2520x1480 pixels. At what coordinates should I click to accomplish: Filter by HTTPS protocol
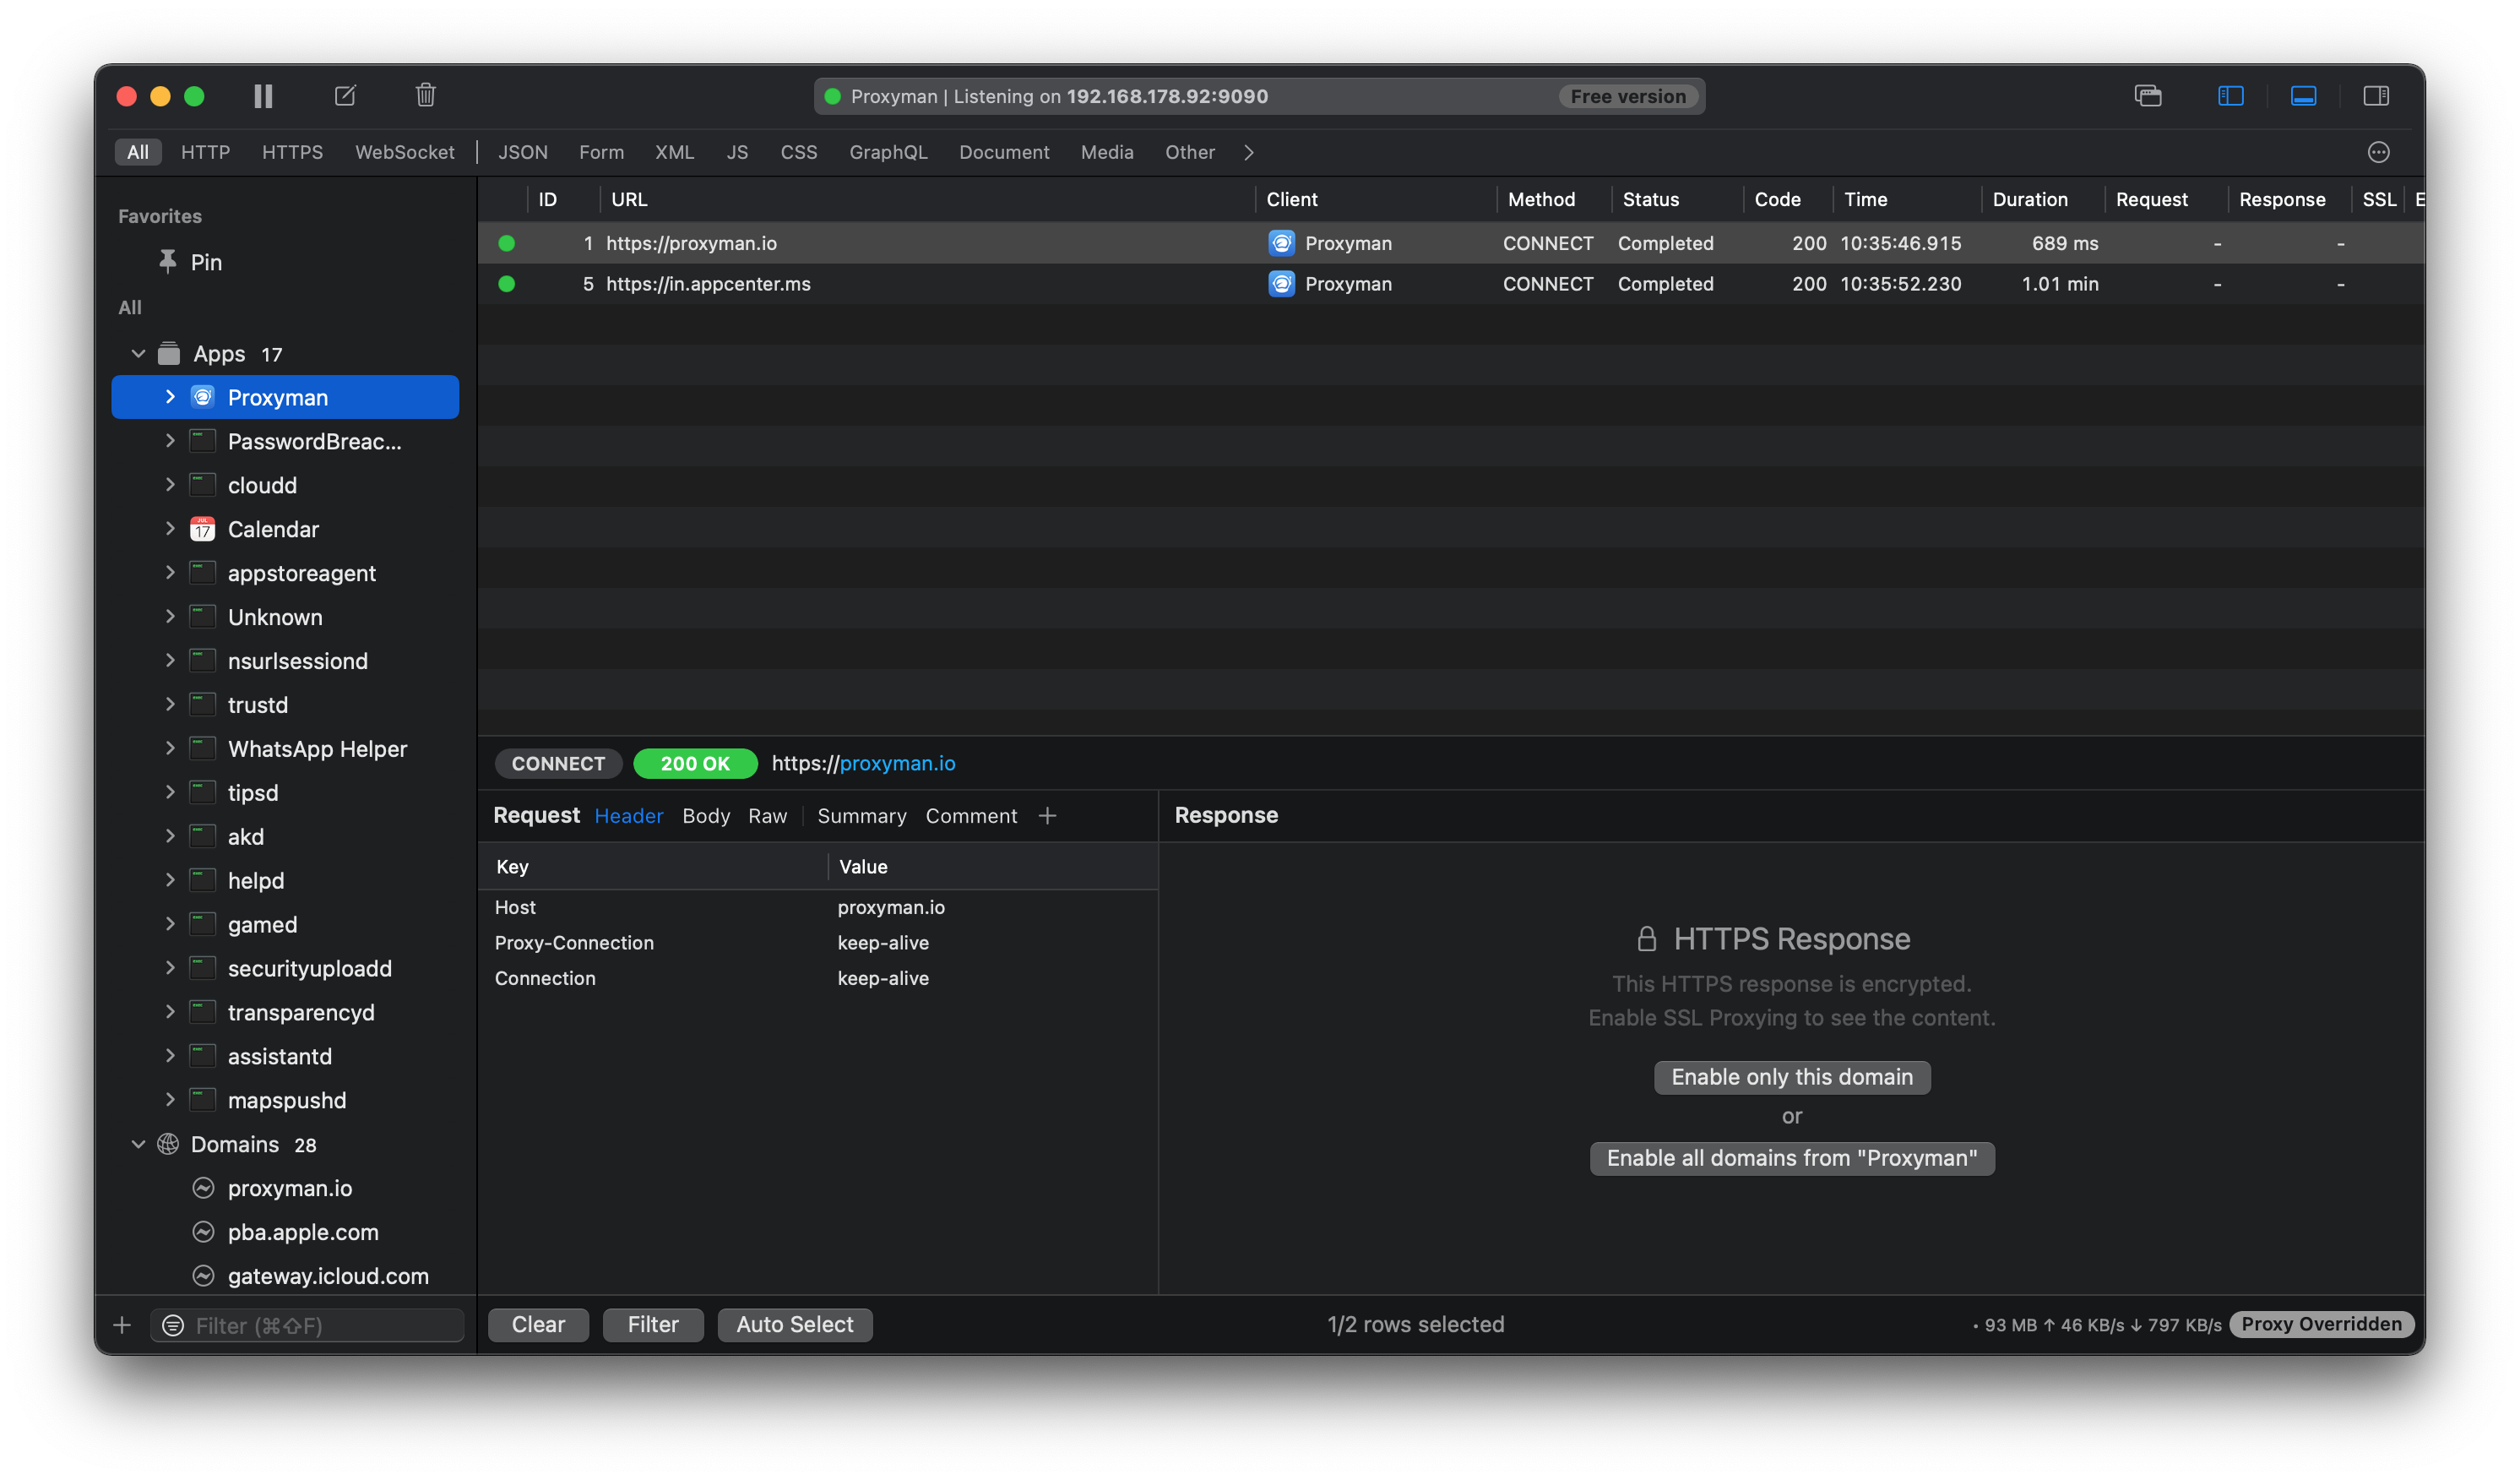tap(292, 152)
